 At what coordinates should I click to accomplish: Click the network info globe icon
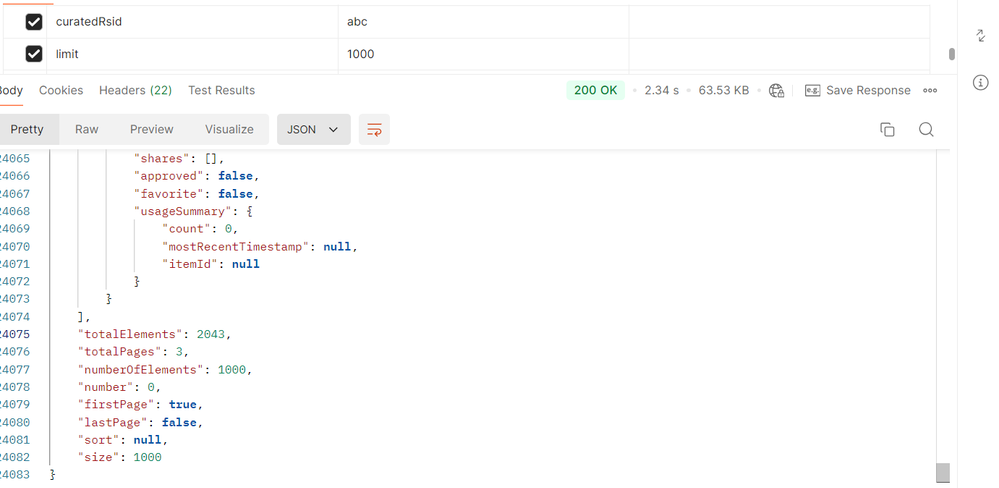coord(777,90)
